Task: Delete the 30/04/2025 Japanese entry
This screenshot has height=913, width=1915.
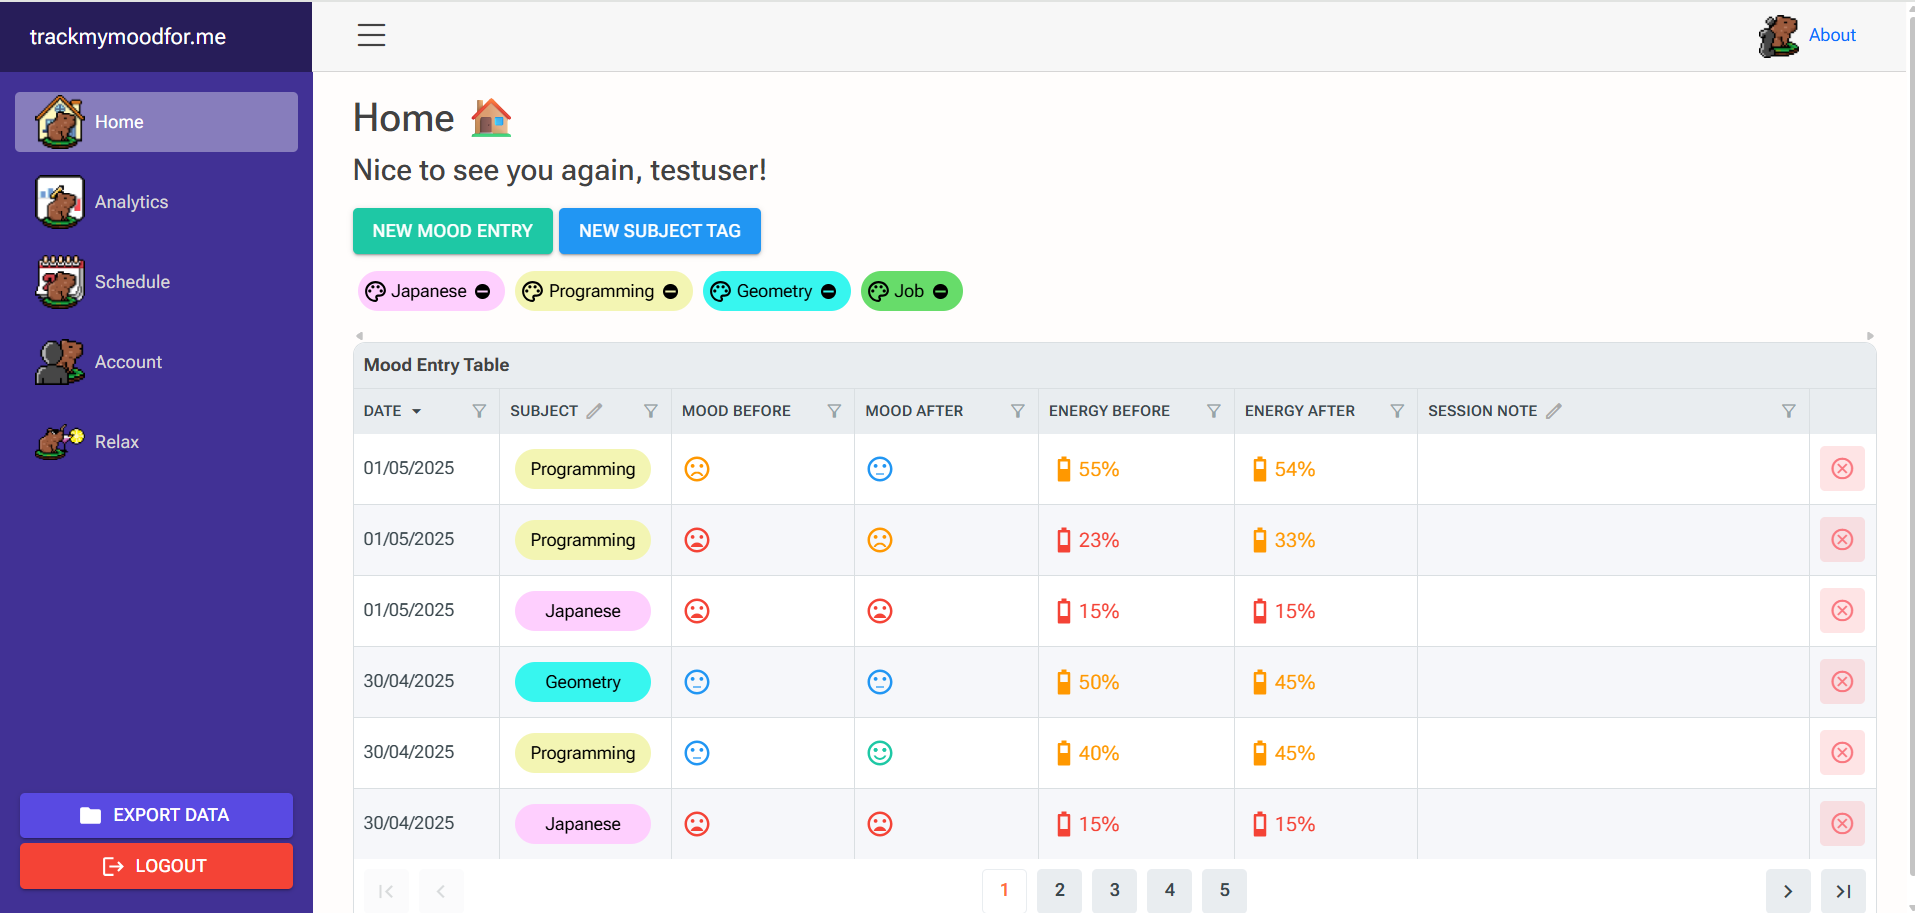Action: click(1842, 824)
